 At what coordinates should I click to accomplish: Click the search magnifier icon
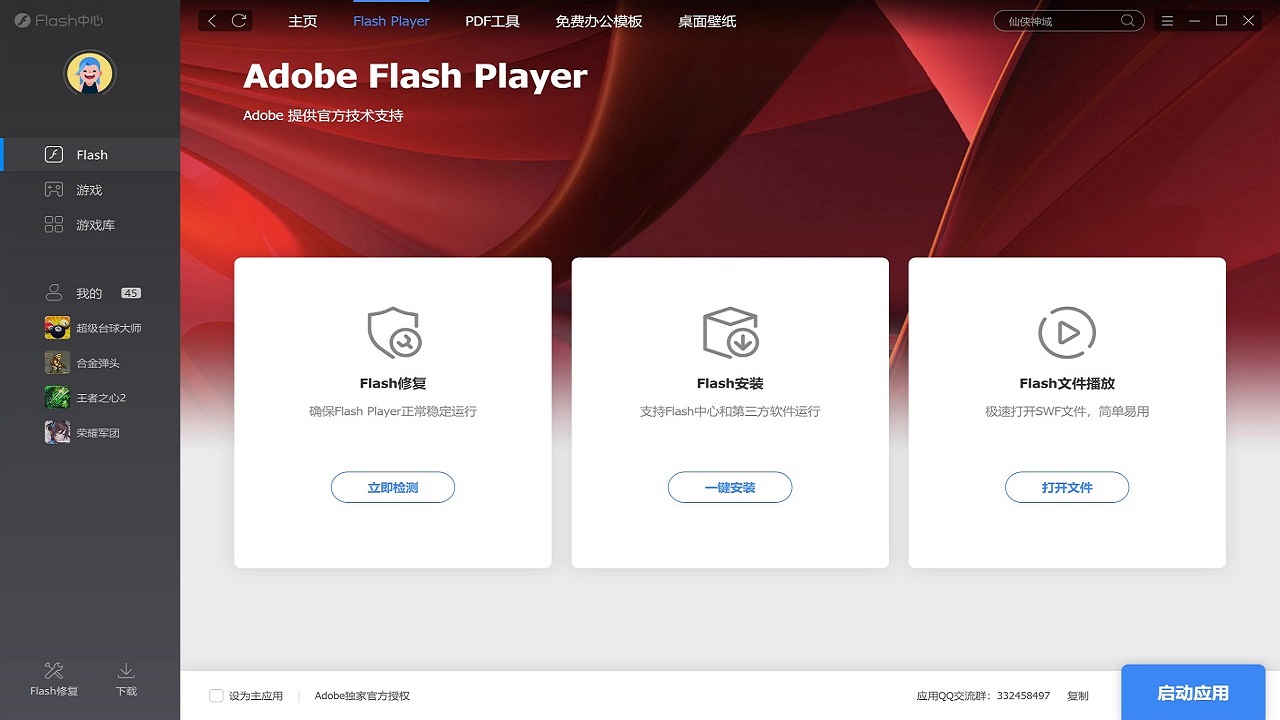[1127, 20]
